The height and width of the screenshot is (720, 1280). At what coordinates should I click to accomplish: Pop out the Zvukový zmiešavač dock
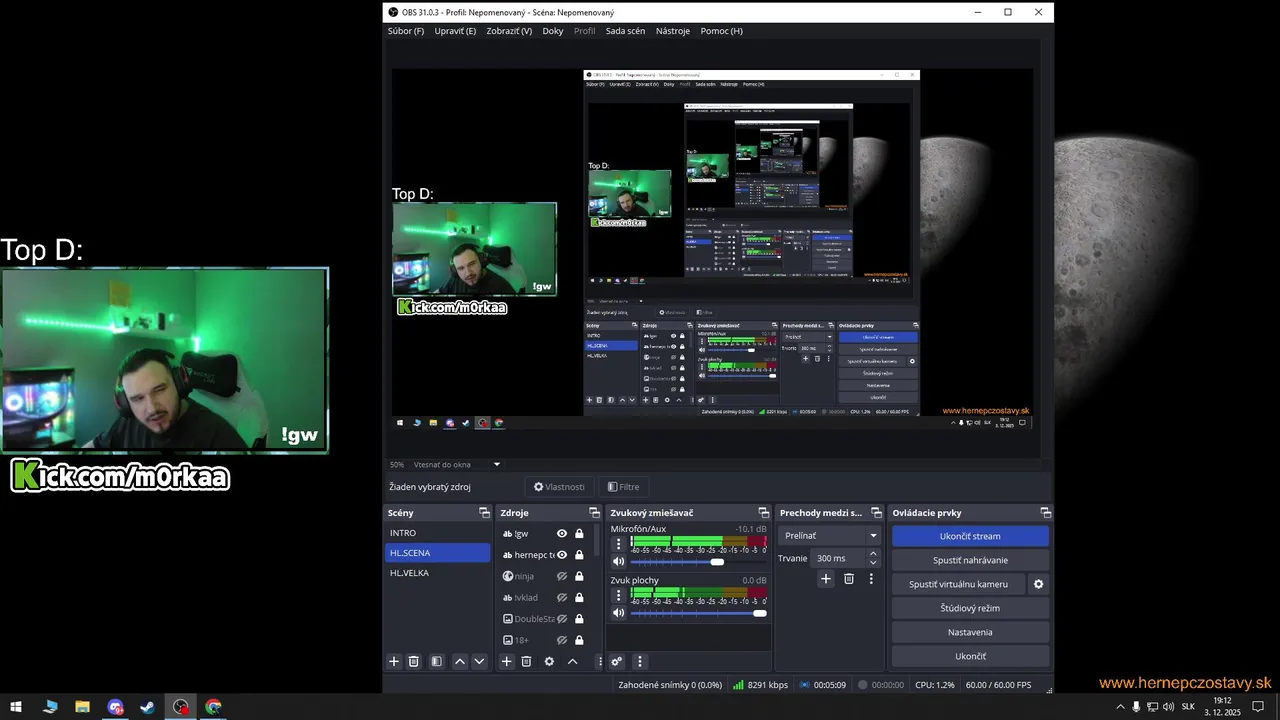point(764,513)
